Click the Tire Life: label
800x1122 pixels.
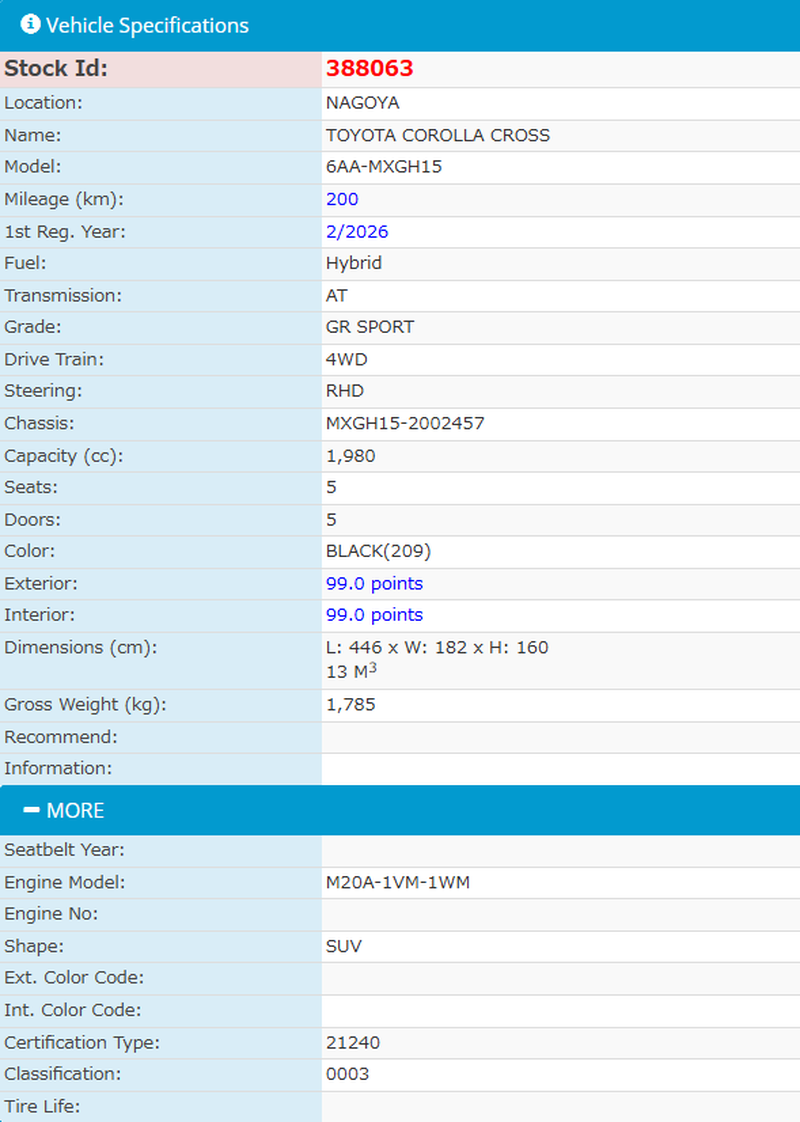pos(42,1106)
